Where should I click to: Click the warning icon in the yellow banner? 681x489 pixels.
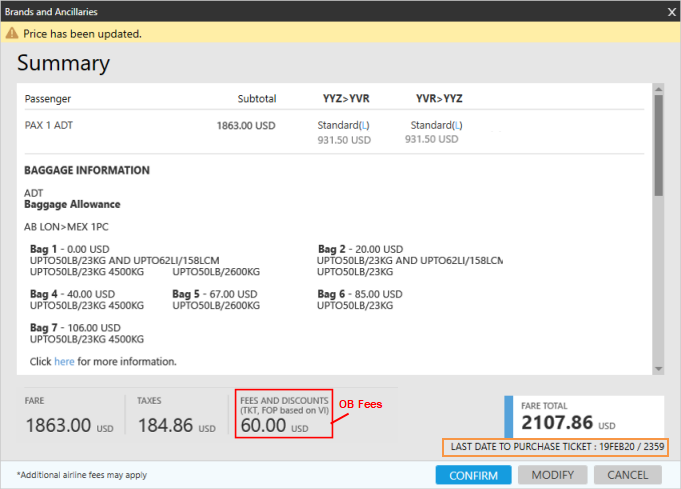pyautogui.click(x=12, y=33)
